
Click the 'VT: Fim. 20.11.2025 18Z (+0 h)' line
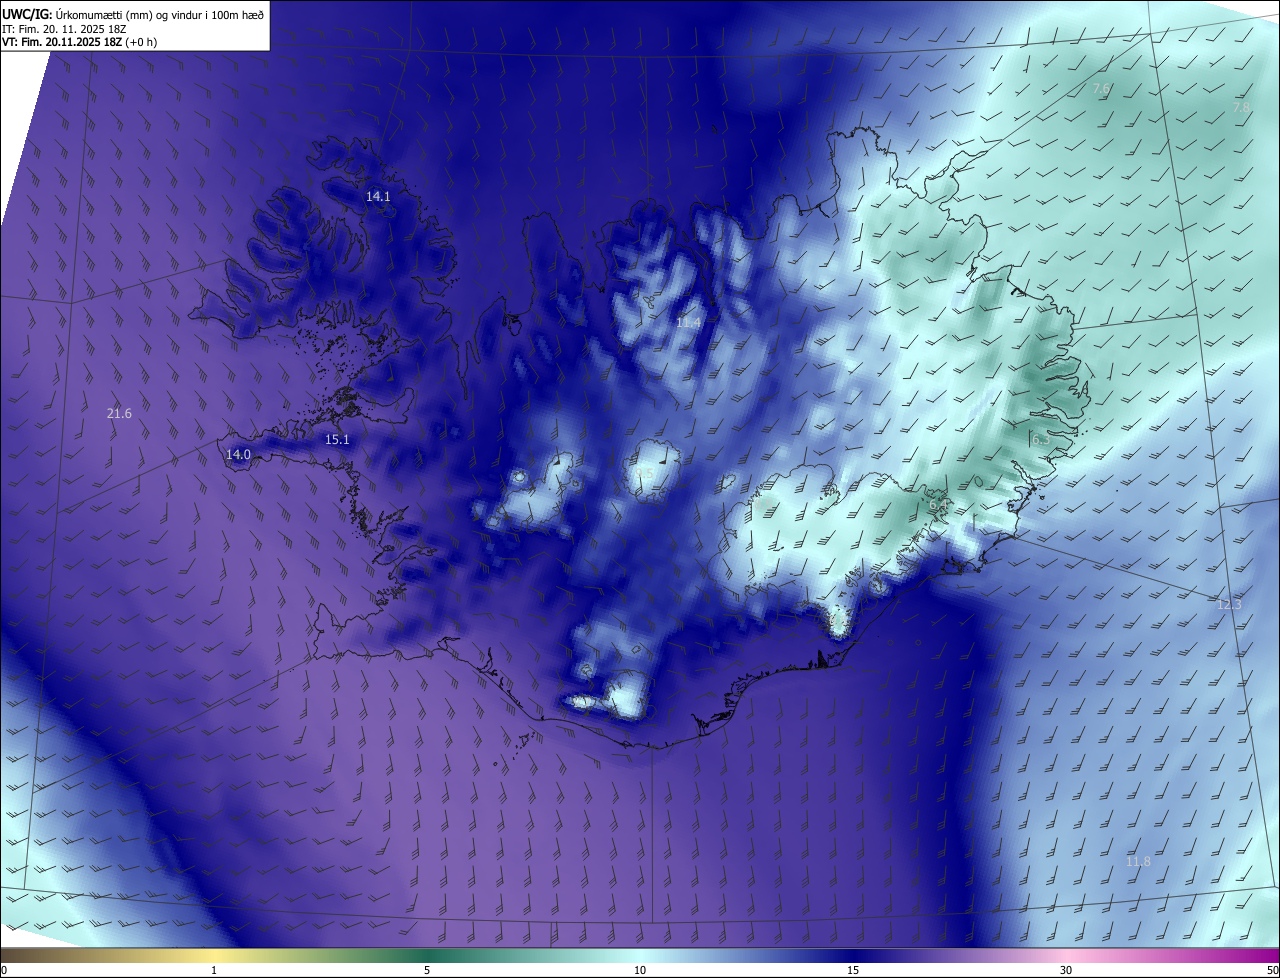pyautogui.click(x=79, y=42)
